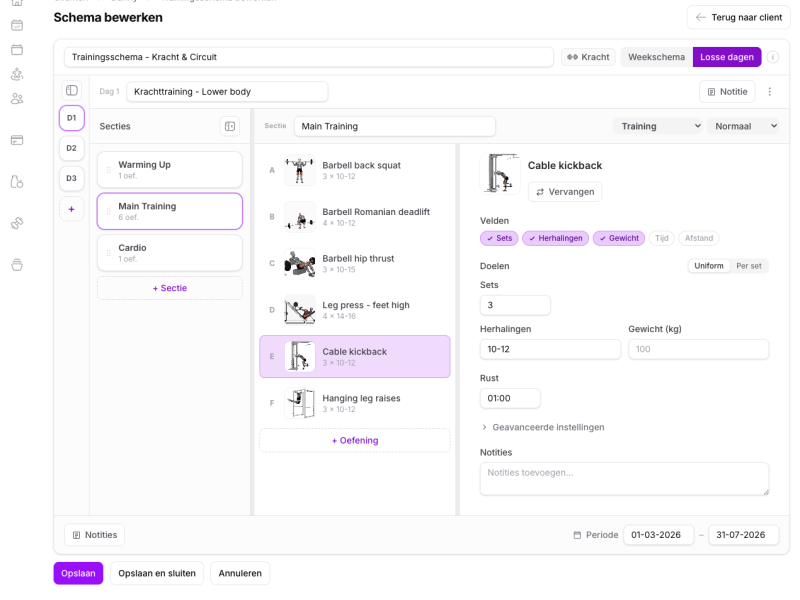Select Hanging leg raises exercise
The height and width of the screenshot is (600, 800).
click(x=355, y=403)
